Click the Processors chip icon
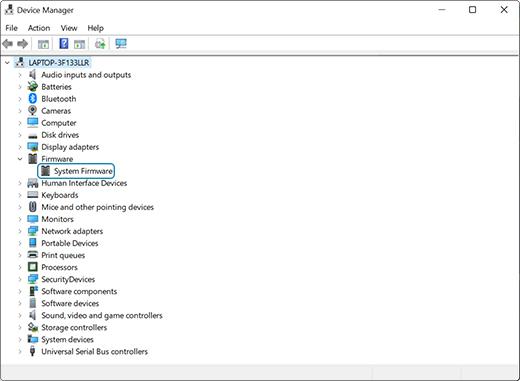The image size is (520, 381). point(33,267)
